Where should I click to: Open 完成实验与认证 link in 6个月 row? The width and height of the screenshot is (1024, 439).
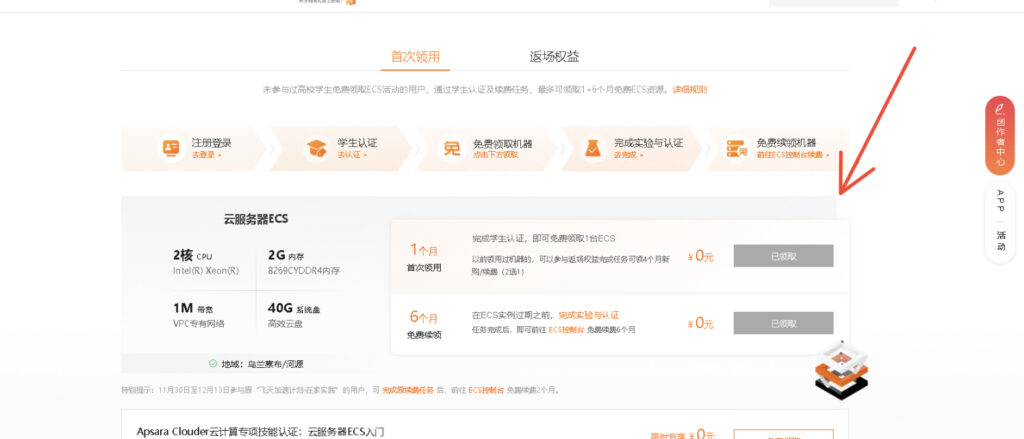tap(588, 315)
